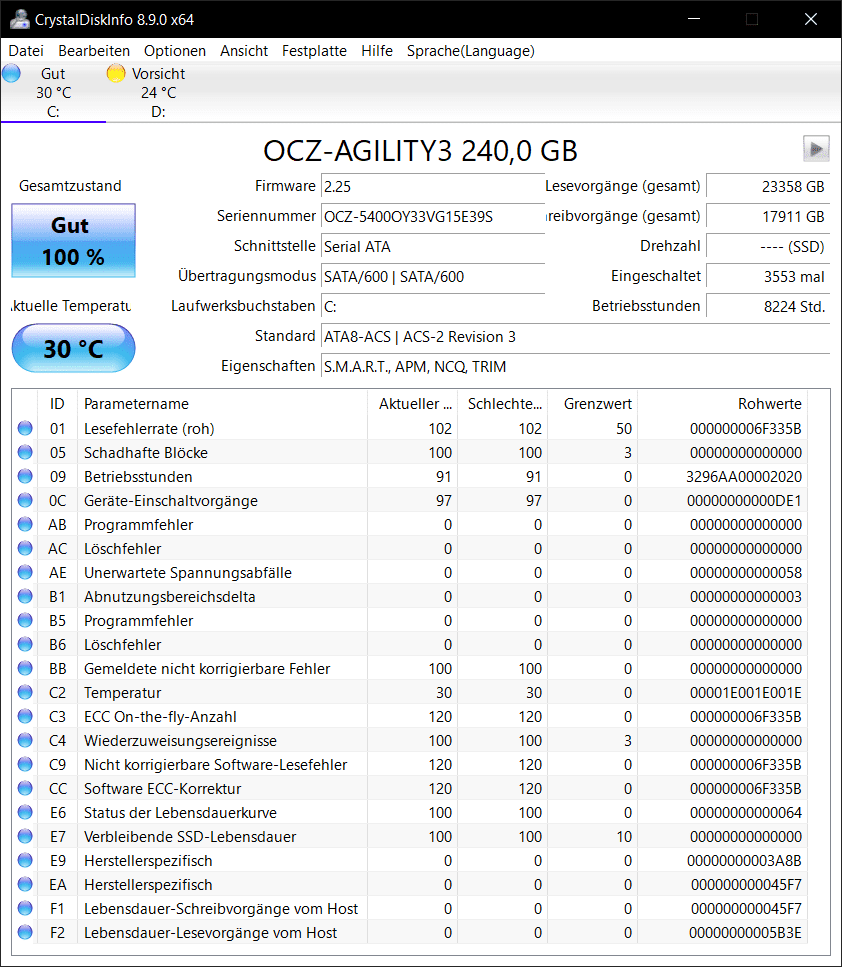Click the Firmware value field
842x967 pixels.
pyautogui.click(x=432, y=186)
